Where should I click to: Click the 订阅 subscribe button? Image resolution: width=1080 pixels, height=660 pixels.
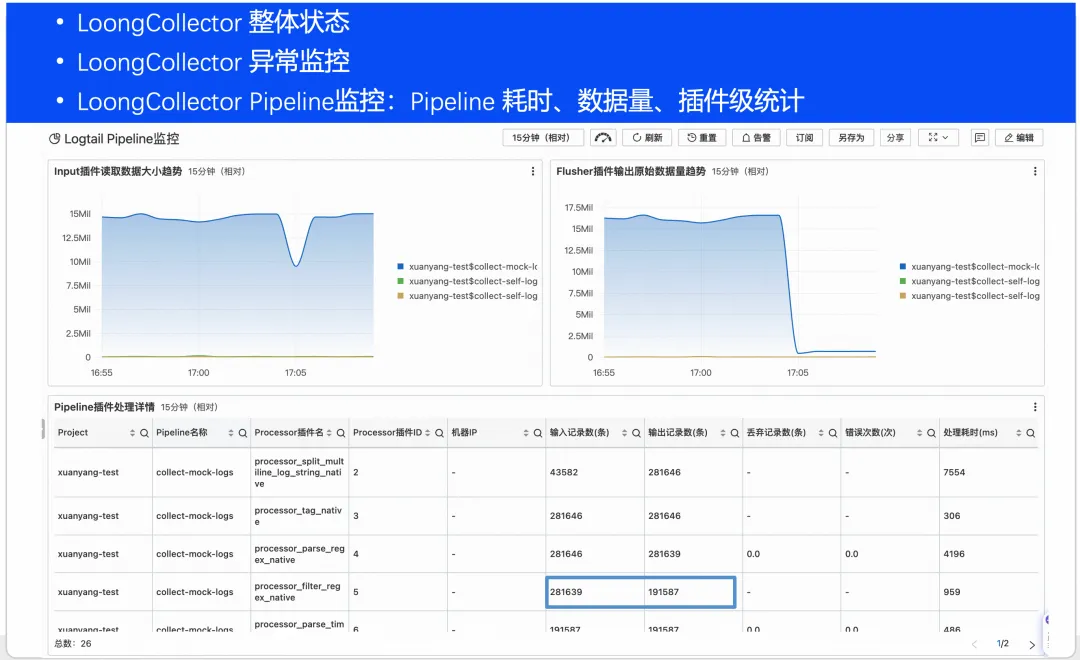(x=804, y=138)
